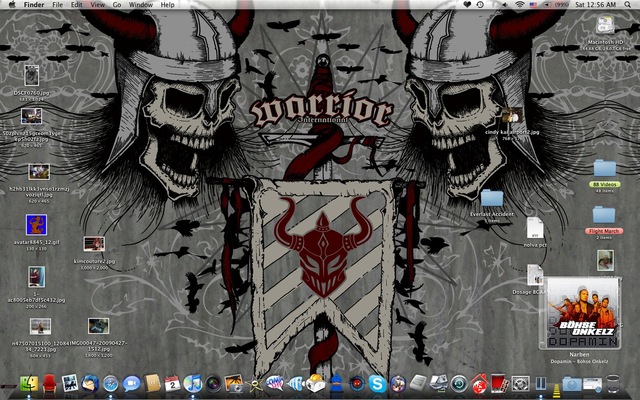The width and height of the screenshot is (640, 400).
Task: Open the Edit menu
Action: (76, 4)
